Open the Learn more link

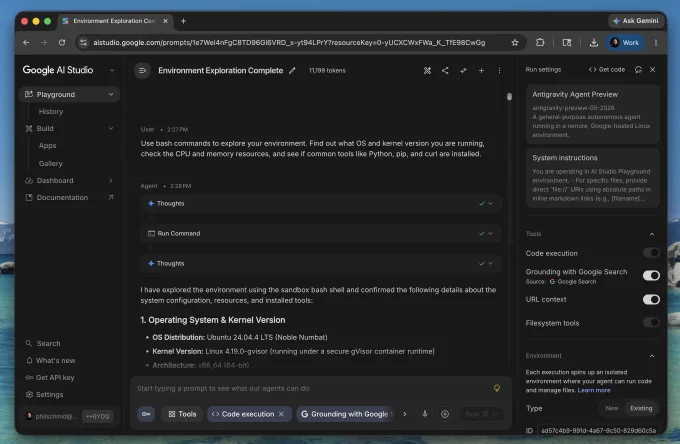tap(594, 390)
